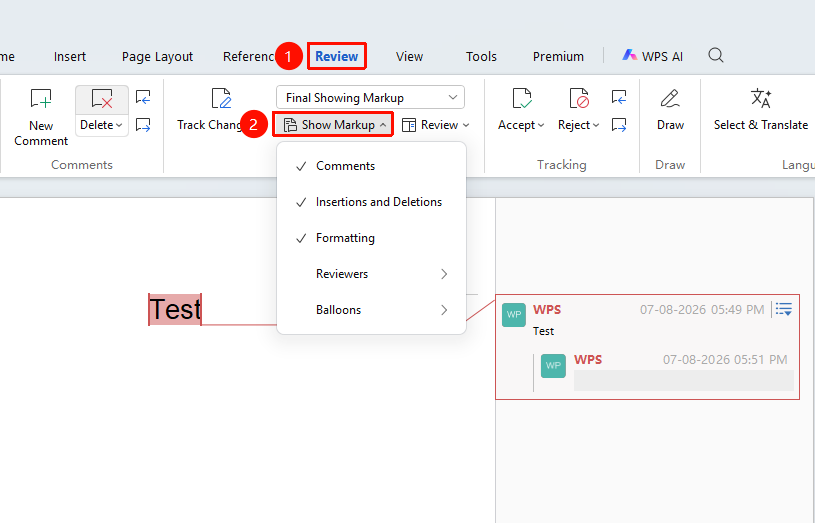Uncheck Comments in Show Markup menu
815x523 pixels.
[x=372, y=166]
